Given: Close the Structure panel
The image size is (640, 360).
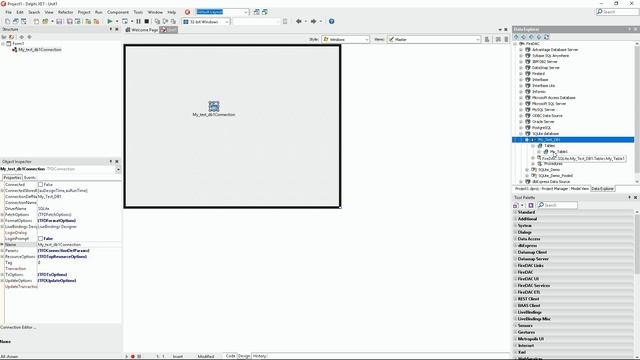Looking at the screenshot, I should [x=117, y=29].
